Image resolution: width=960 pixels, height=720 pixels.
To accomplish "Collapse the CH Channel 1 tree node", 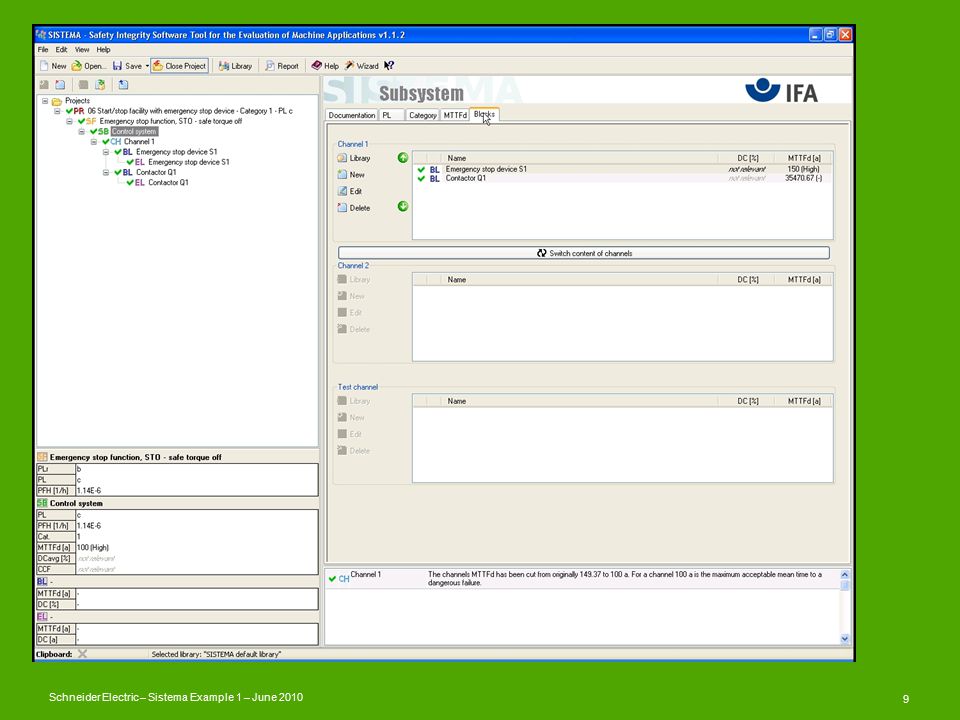I will 94,141.
